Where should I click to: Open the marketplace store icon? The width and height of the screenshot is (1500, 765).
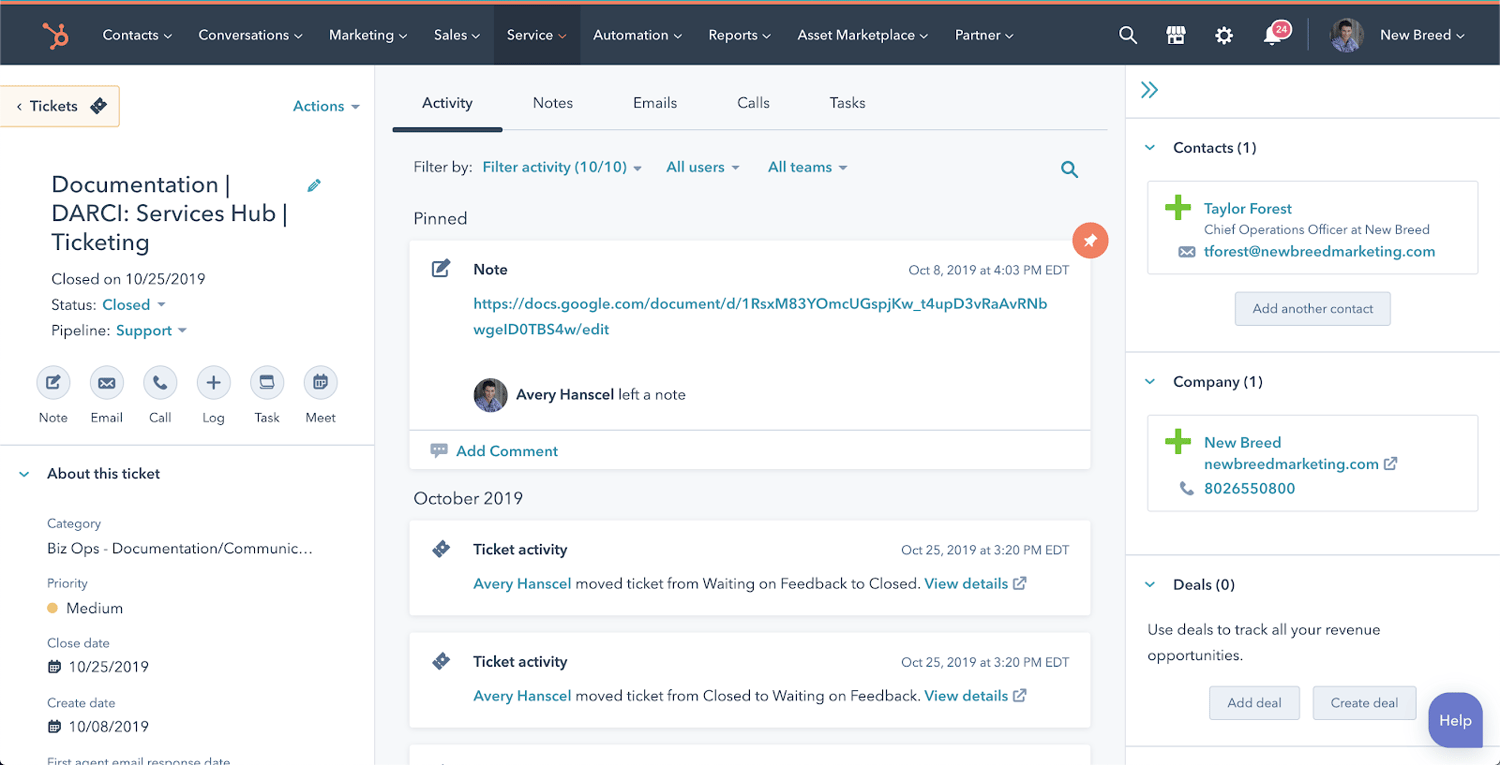click(1176, 35)
